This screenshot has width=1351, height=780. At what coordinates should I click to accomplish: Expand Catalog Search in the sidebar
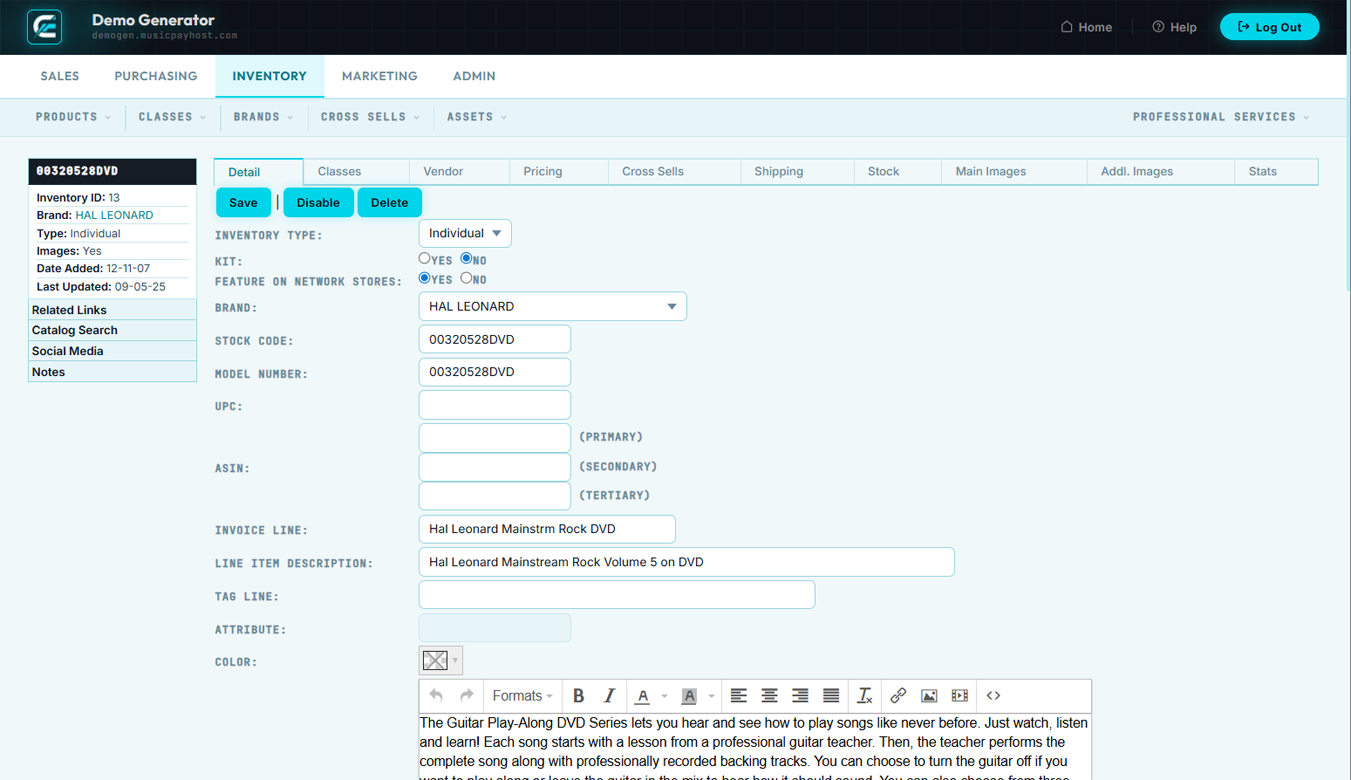[x=112, y=330]
